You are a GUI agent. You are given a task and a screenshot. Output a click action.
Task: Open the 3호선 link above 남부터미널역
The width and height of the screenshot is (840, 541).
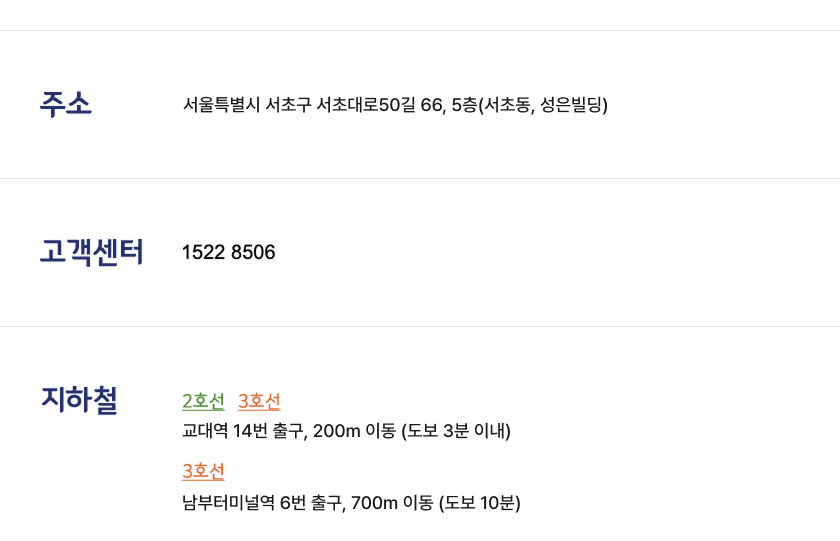coord(203,471)
